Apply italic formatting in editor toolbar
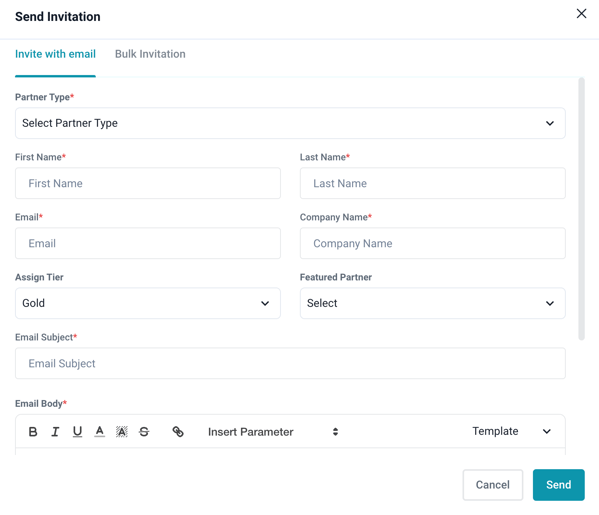This screenshot has height=515, width=599. (x=55, y=432)
